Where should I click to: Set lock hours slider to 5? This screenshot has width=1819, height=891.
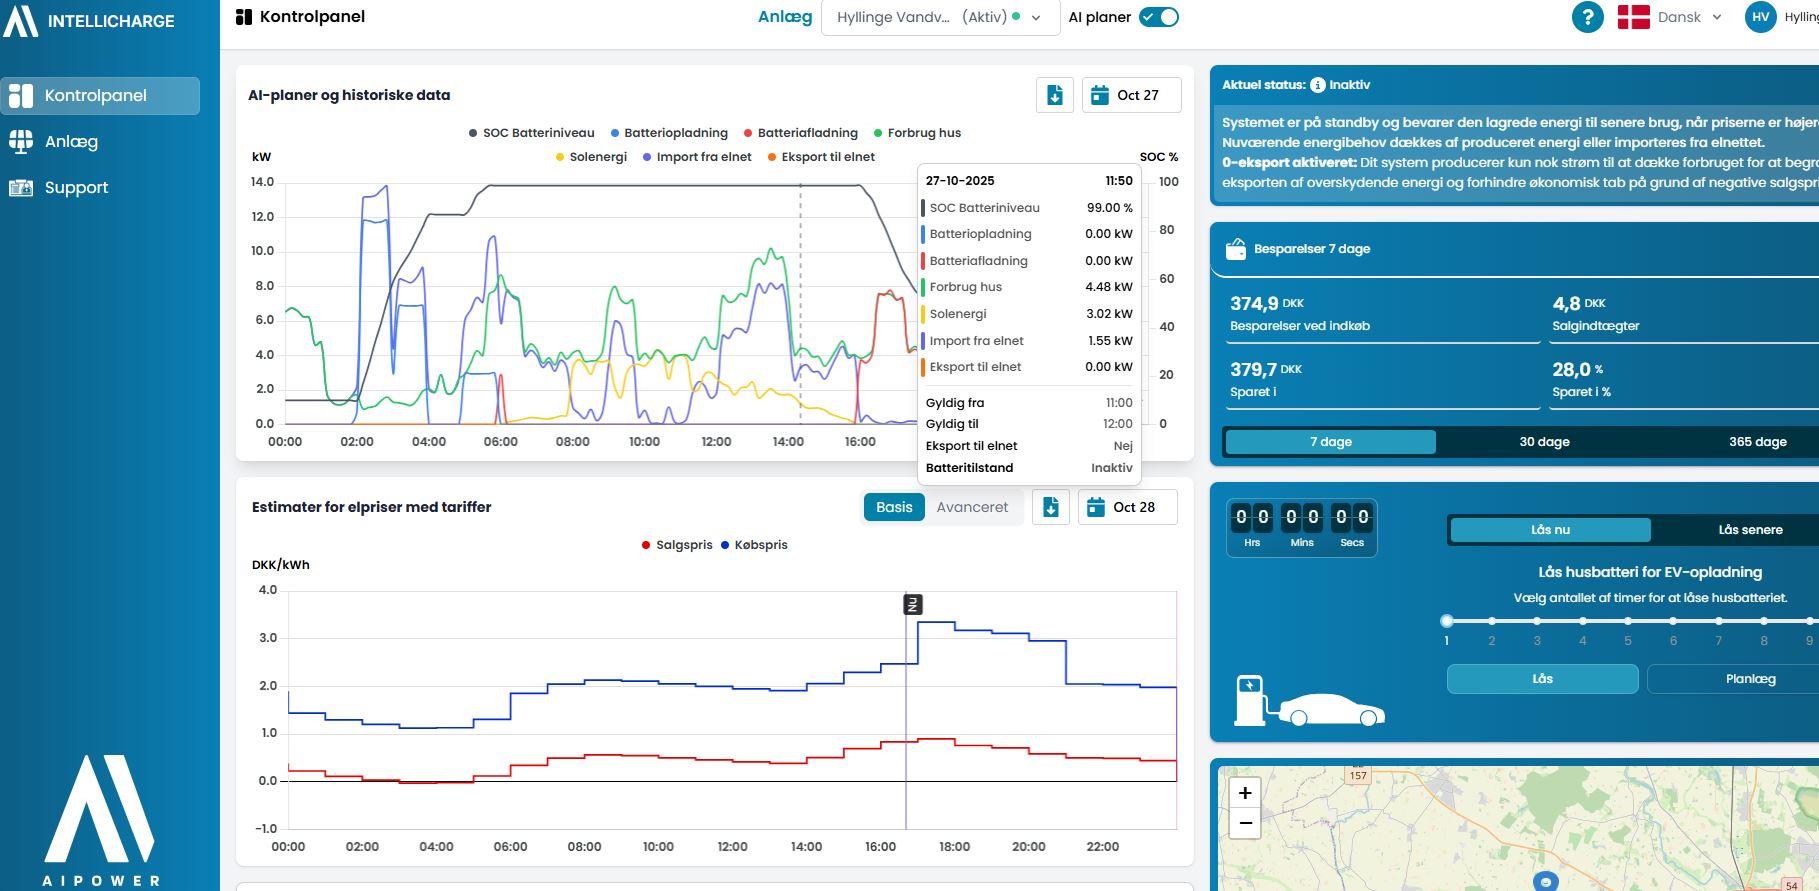click(x=1627, y=621)
